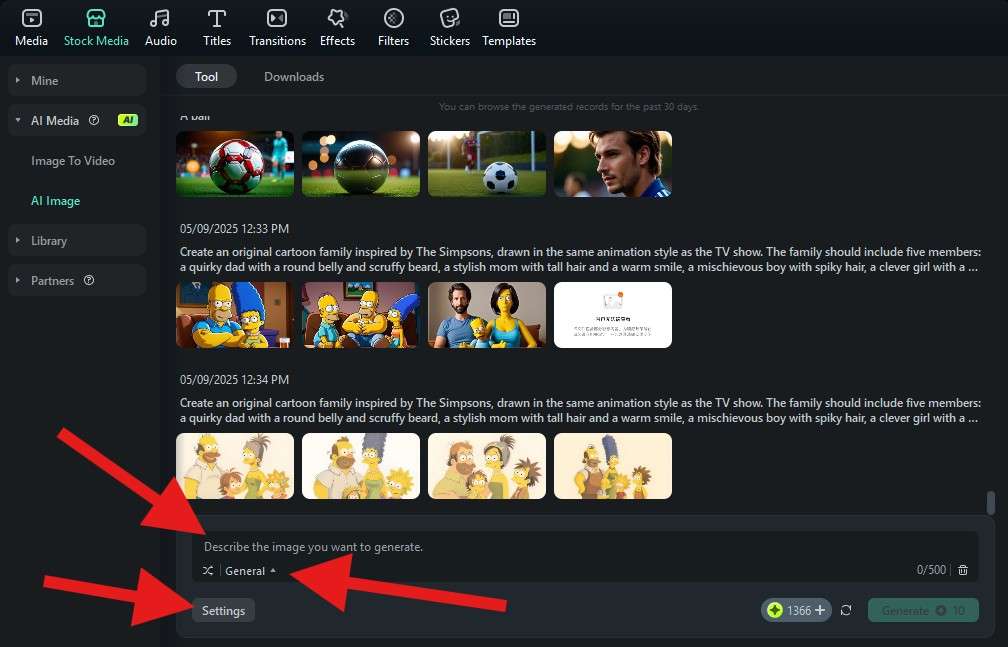Click the 05/09/2025 12:33 PM timestamp
Screen dimensions: 1008x647
pos(234,229)
